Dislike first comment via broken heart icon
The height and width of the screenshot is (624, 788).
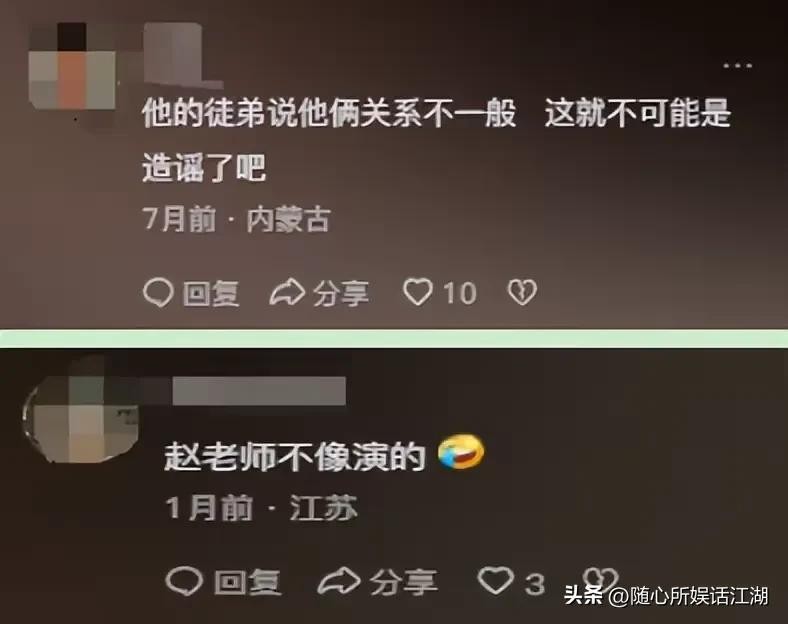(522, 292)
